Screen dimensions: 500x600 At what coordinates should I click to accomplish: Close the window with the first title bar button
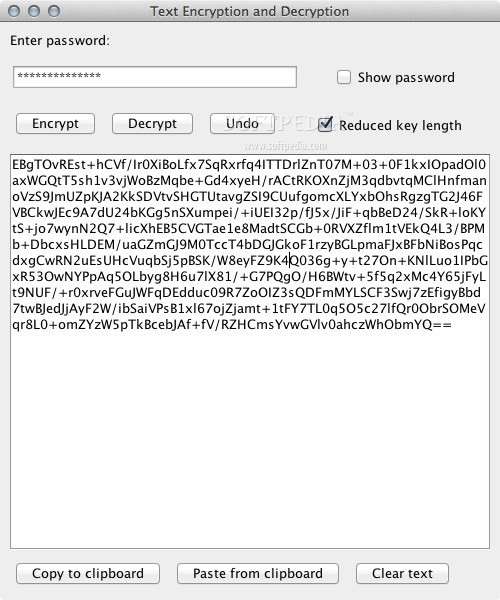(14, 11)
